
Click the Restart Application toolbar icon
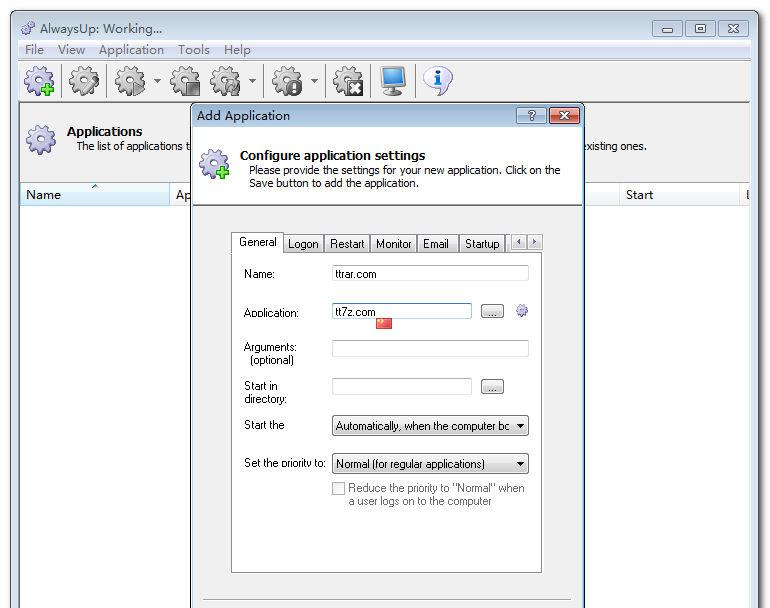(x=225, y=81)
